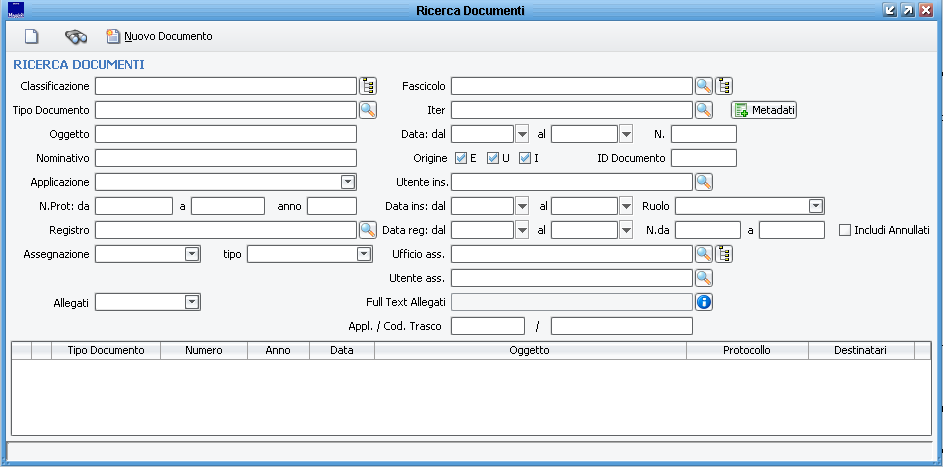Click the binoculars search icon
This screenshot has height=467, width=943.
point(76,37)
